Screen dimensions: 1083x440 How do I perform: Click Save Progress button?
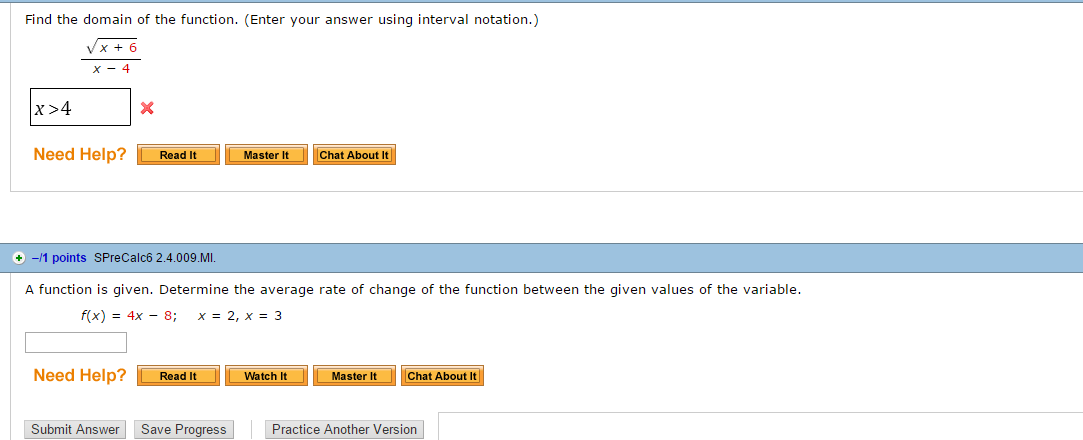pyautogui.click(x=184, y=430)
